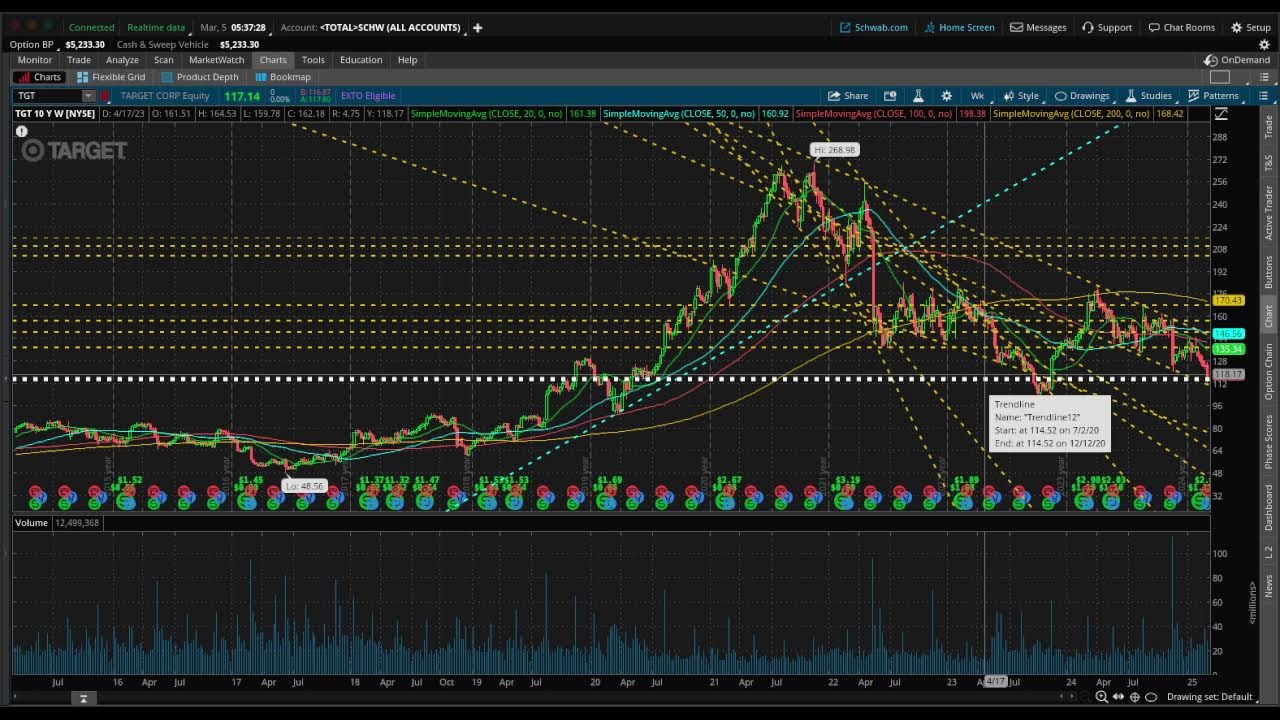
Task: Open the Drawings menu
Action: pos(1081,96)
